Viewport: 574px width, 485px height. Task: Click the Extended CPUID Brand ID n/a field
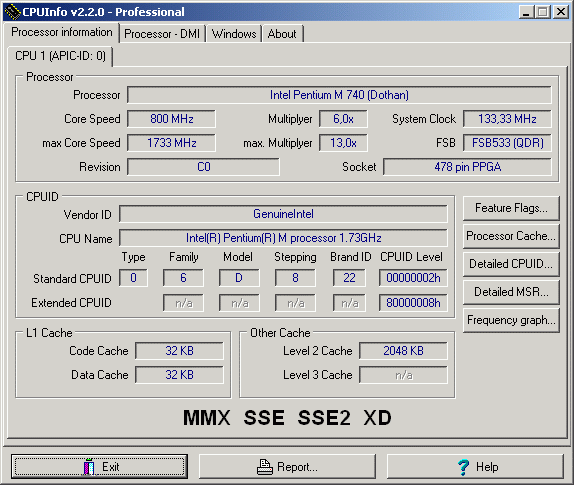coord(349,303)
